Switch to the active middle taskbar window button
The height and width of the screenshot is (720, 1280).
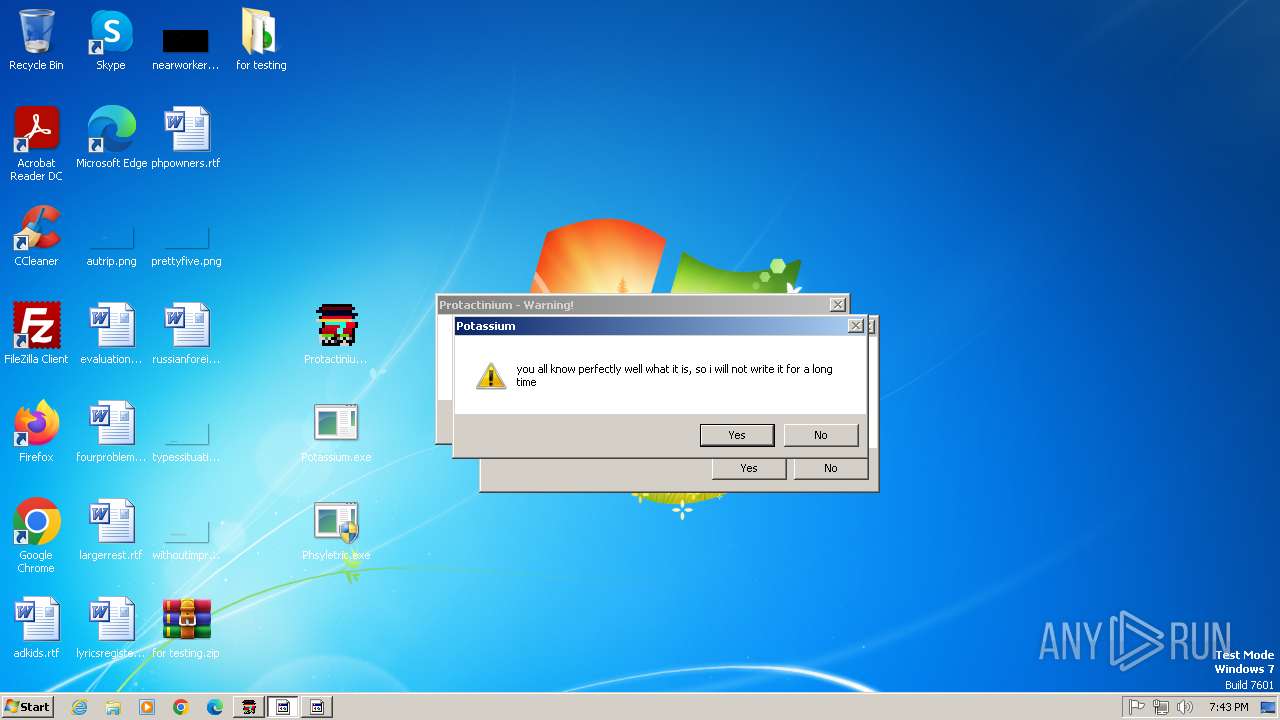[283, 707]
